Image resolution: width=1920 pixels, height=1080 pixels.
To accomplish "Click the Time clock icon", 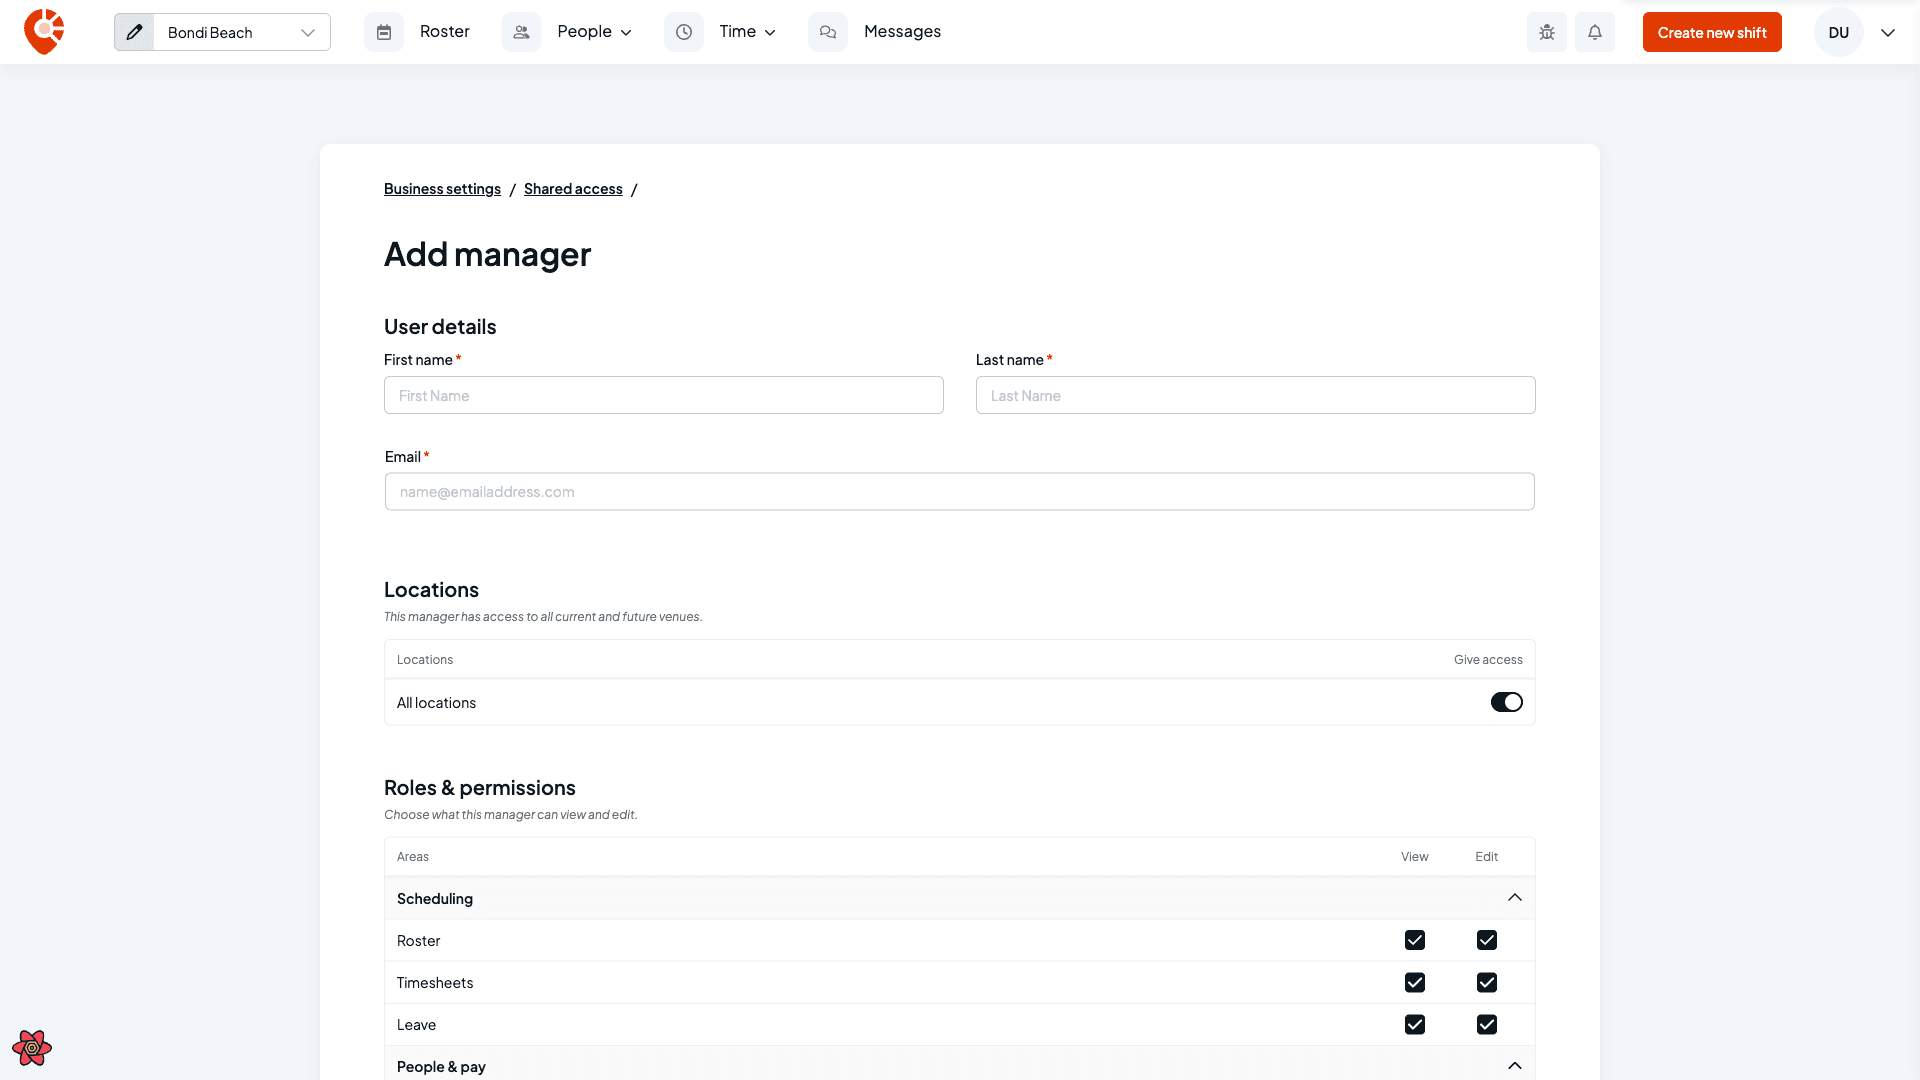I will 684,32.
